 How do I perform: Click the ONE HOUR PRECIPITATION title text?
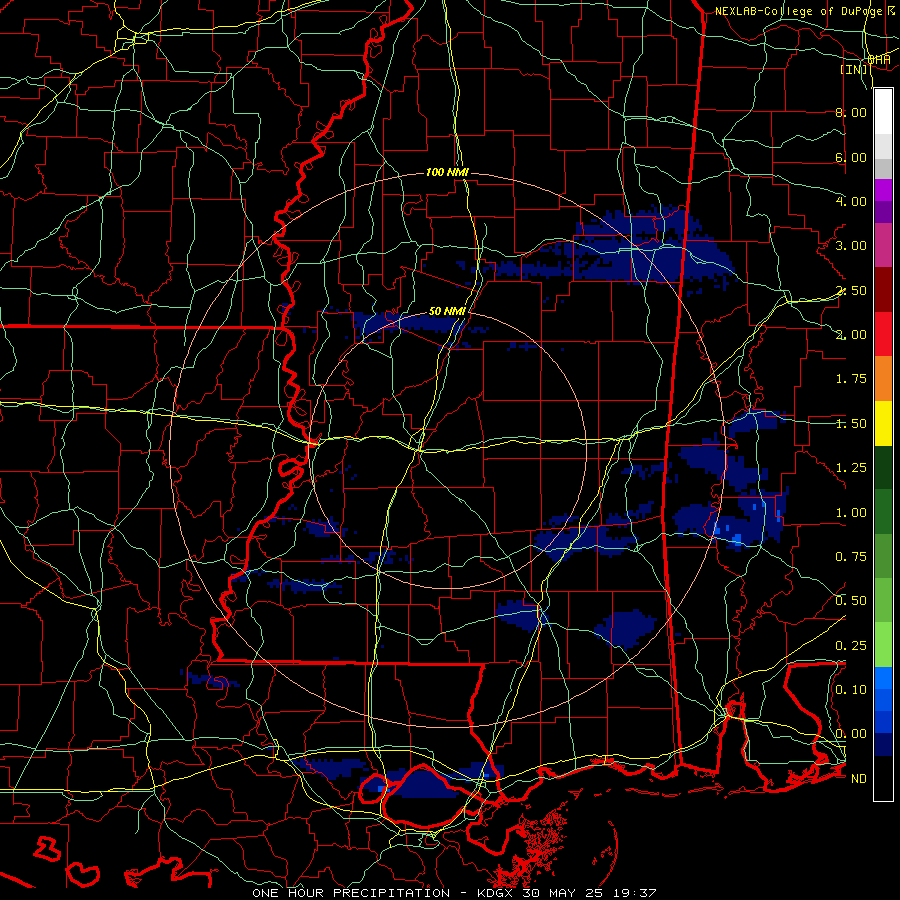(x=351, y=893)
